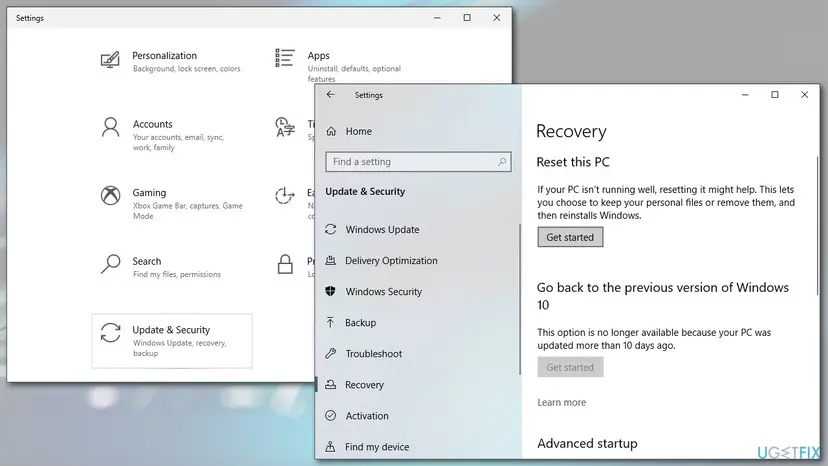Click the Privacy lock icon in back window

(285, 264)
